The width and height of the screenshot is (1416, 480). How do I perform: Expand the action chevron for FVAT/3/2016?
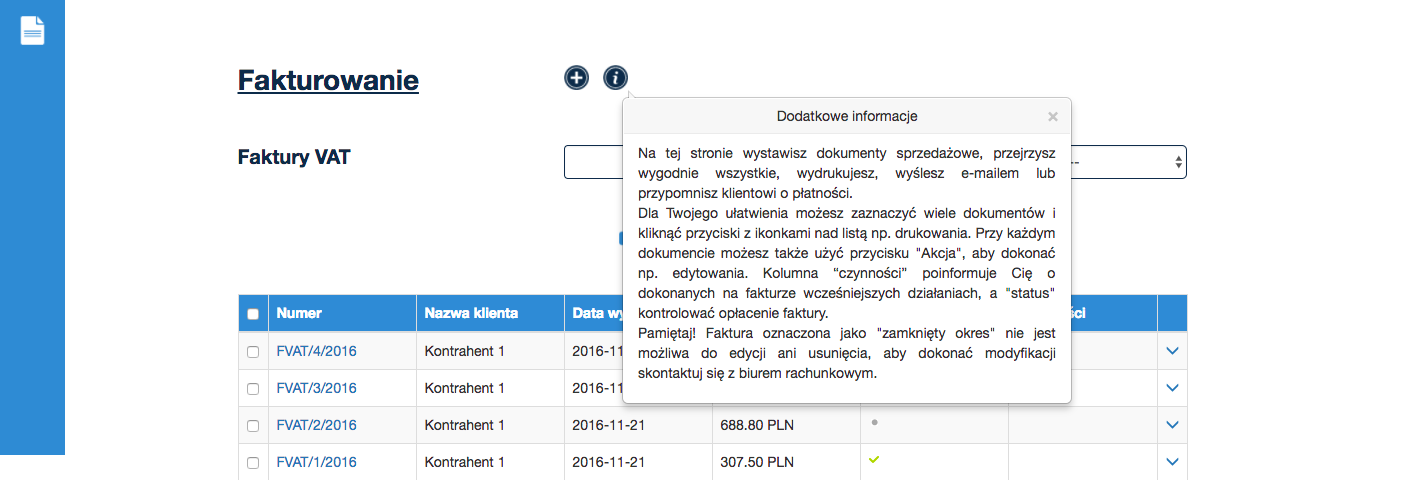tap(1173, 388)
